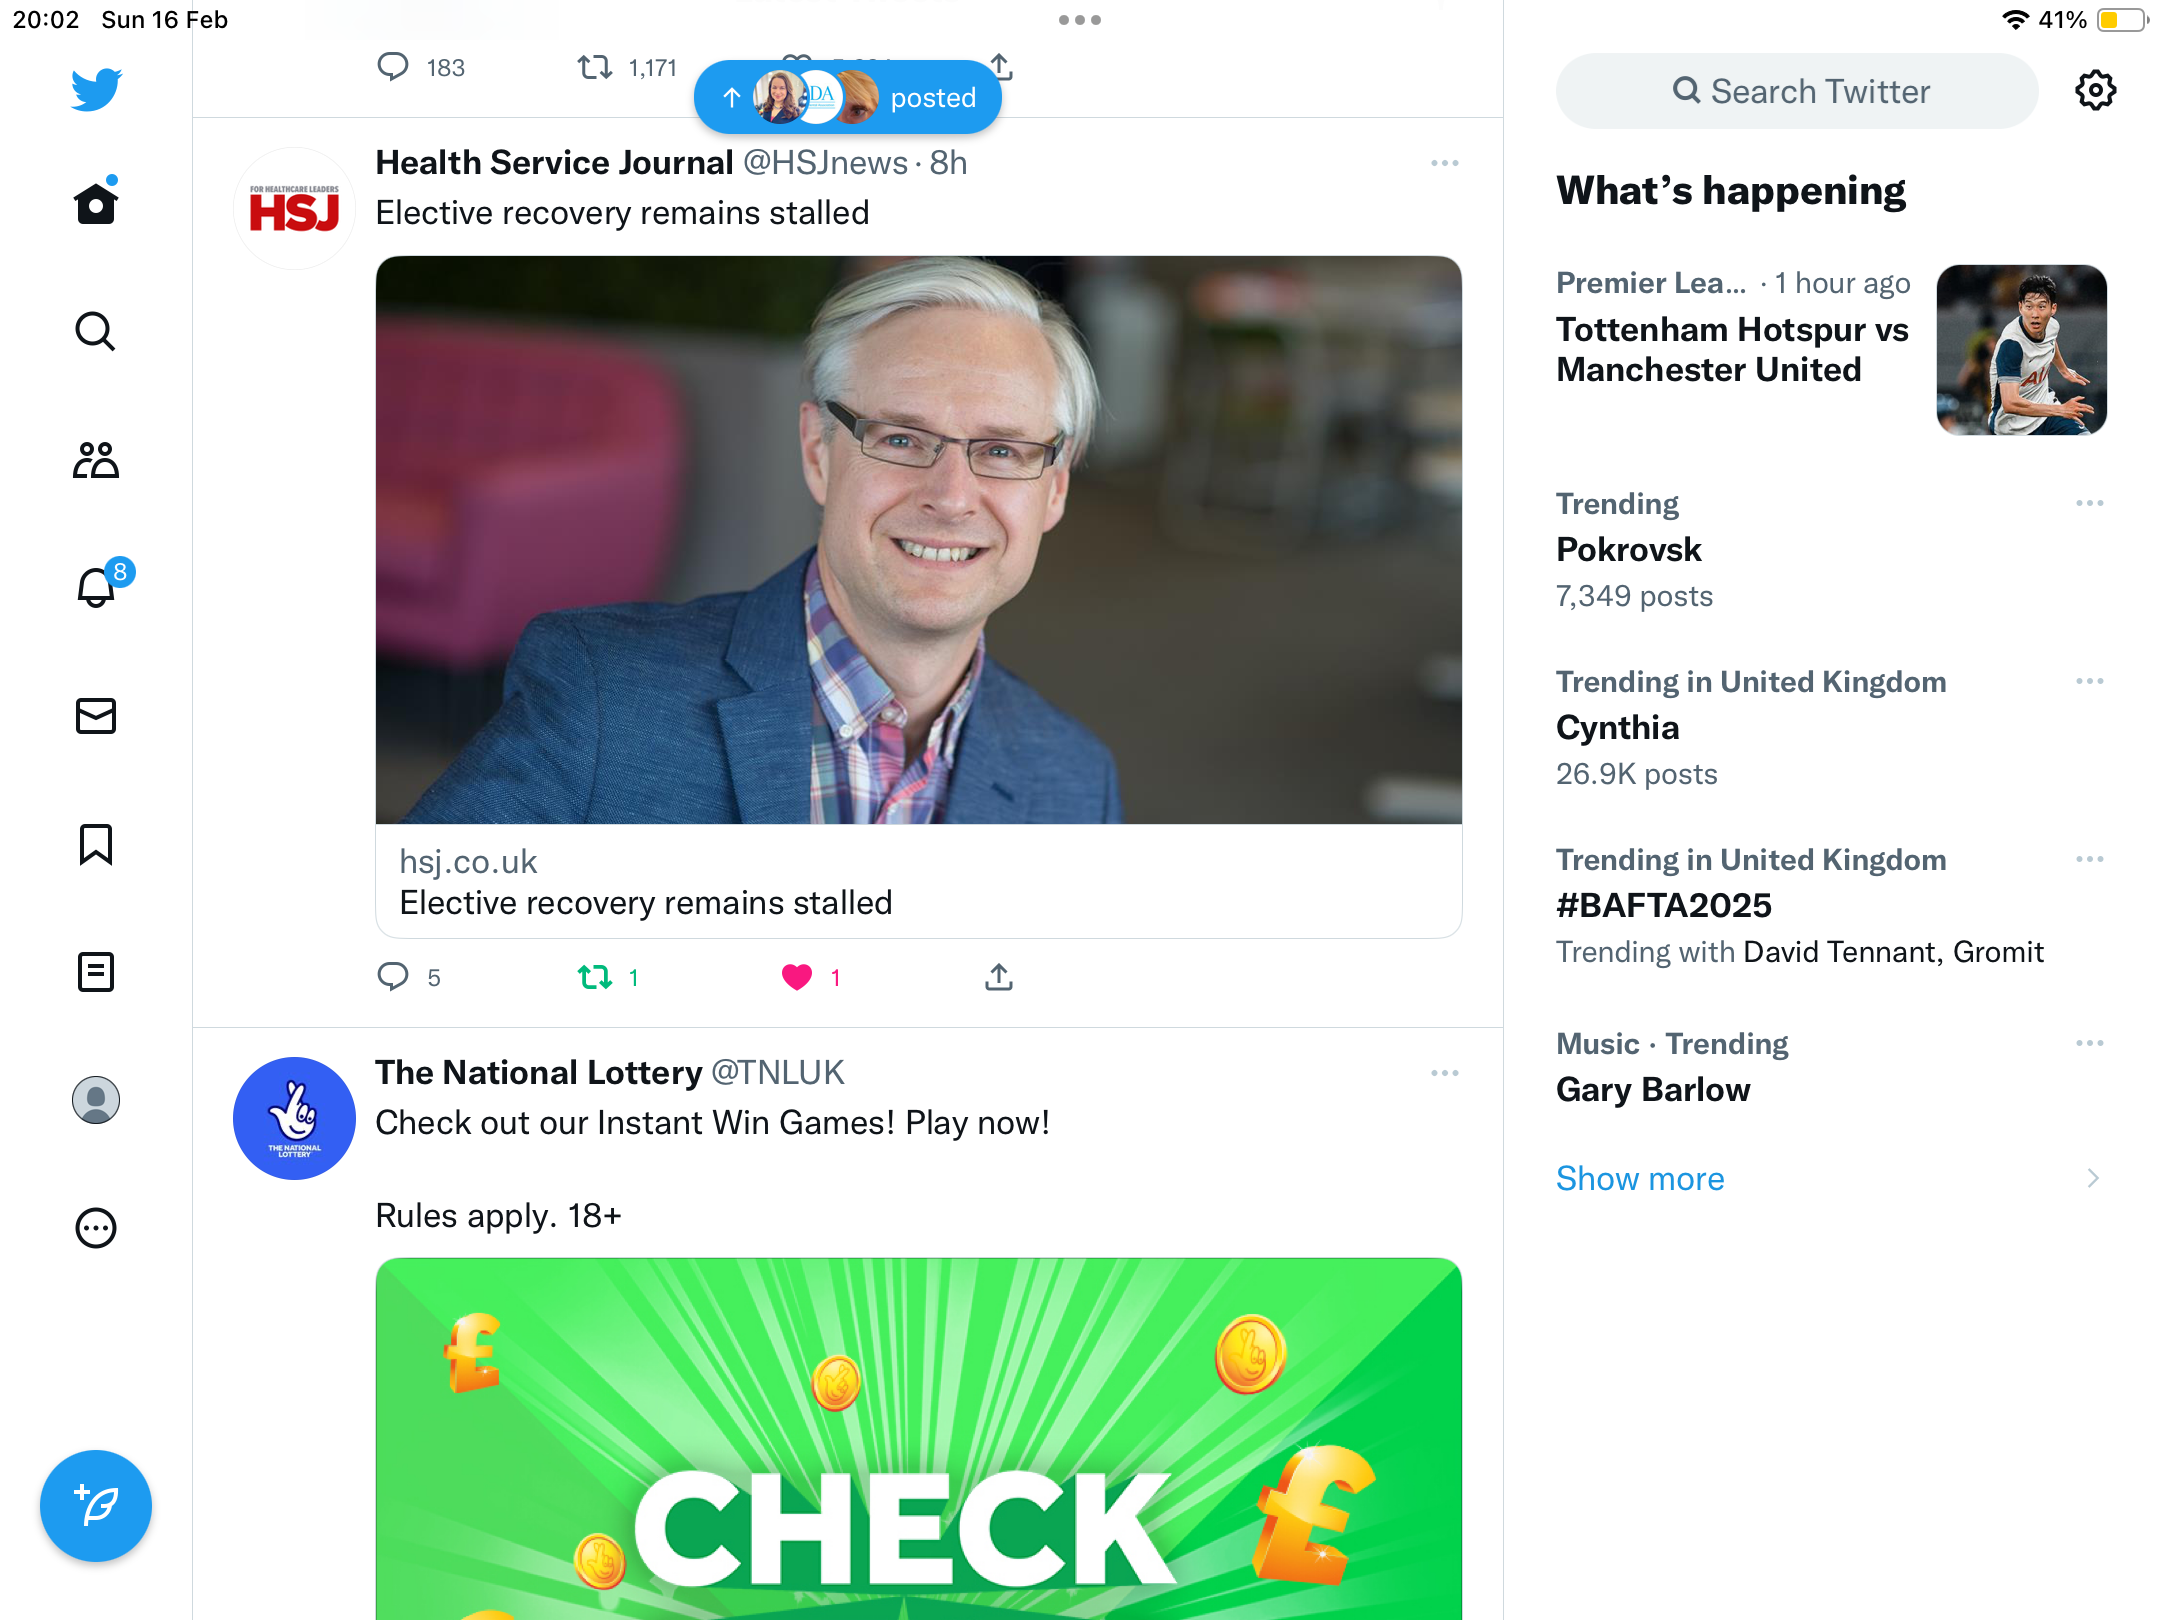Open more options for #BAFTA2025 trend
Image resolution: width=2160 pixels, height=1620 pixels.
2089,859
